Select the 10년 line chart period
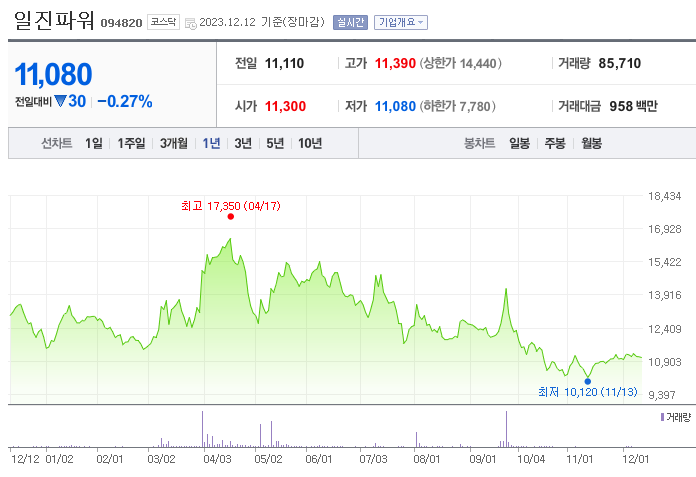The height and width of the screenshot is (477, 696). 310,143
